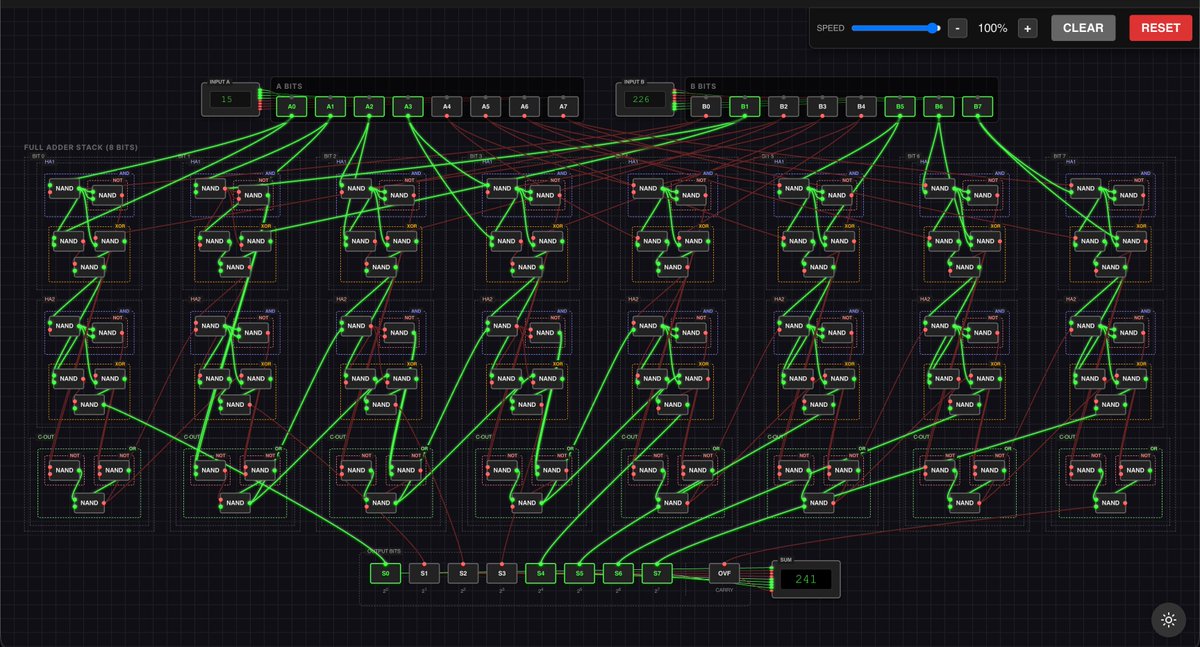Select output bit S0
1200x647 pixels.
pyautogui.click(x=385, y=573)
